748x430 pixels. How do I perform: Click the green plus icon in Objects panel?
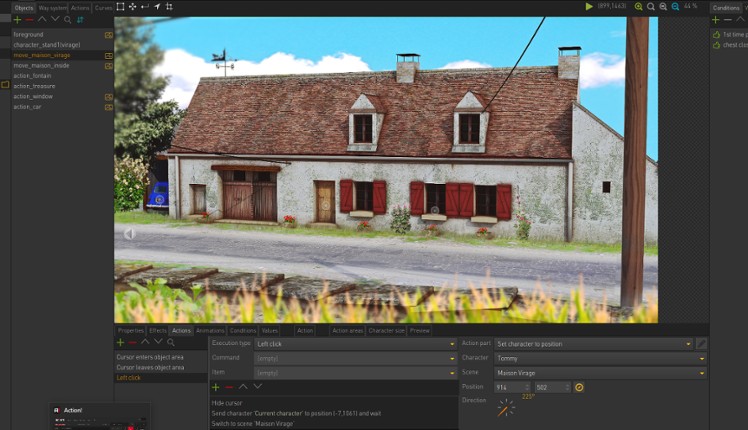pyautogui.click(x=17, y=19)
